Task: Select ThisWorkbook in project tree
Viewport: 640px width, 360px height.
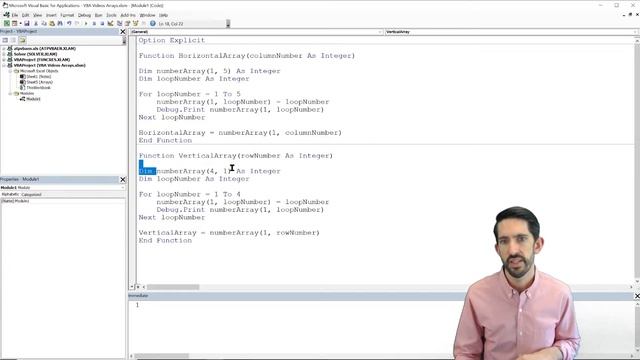Action: click(x=38, y=88)
